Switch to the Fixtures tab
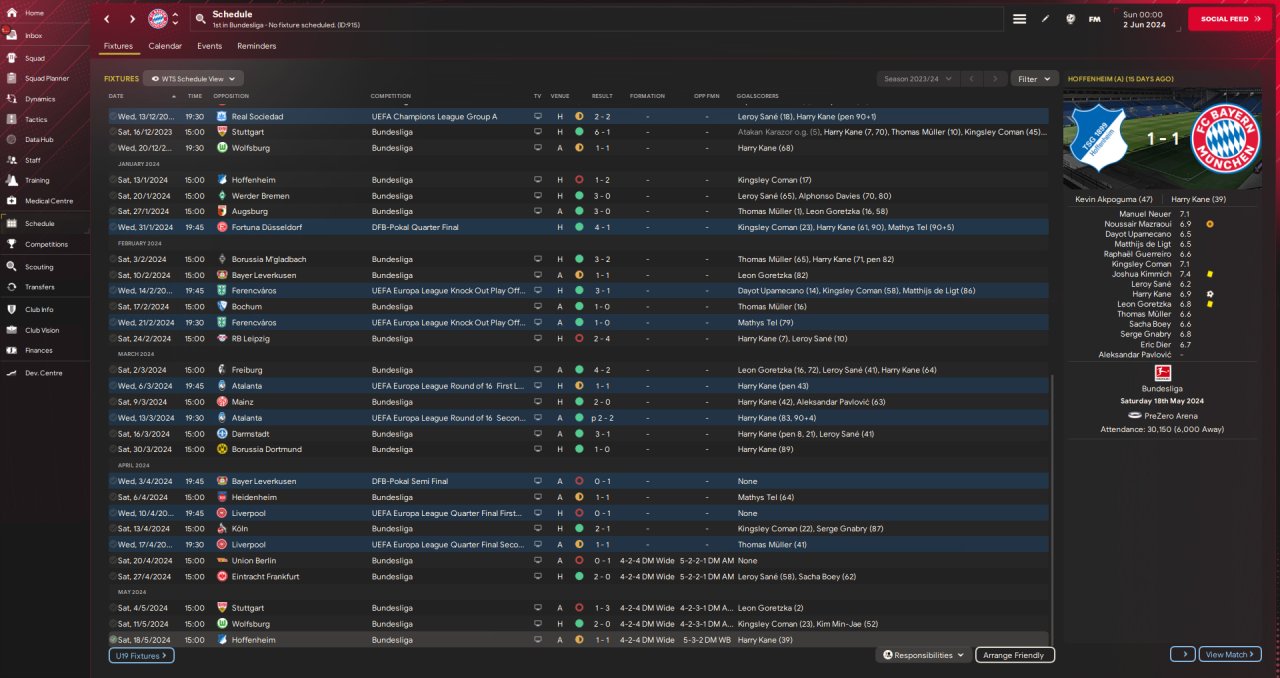This screenshot has height=678, width=1280. [118, 46]
